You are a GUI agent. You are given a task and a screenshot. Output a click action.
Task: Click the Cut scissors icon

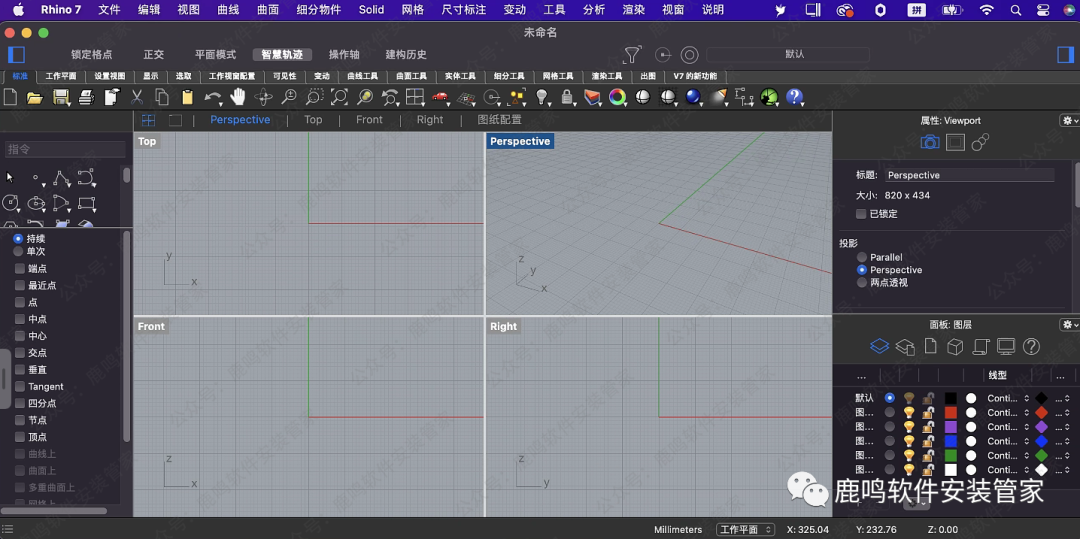(137, 97)
